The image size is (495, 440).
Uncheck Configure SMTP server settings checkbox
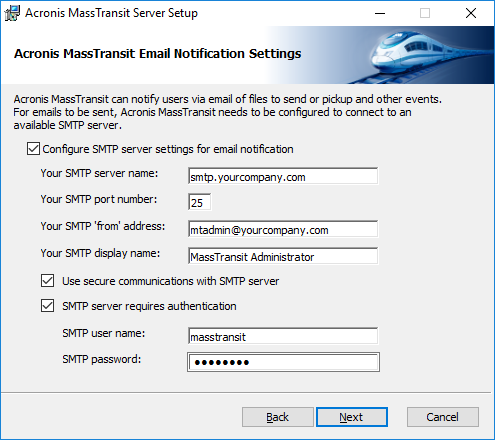point(33,149)
